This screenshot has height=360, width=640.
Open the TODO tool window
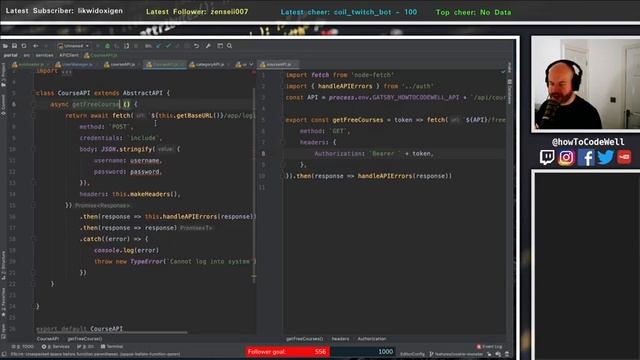click(23, 347)
